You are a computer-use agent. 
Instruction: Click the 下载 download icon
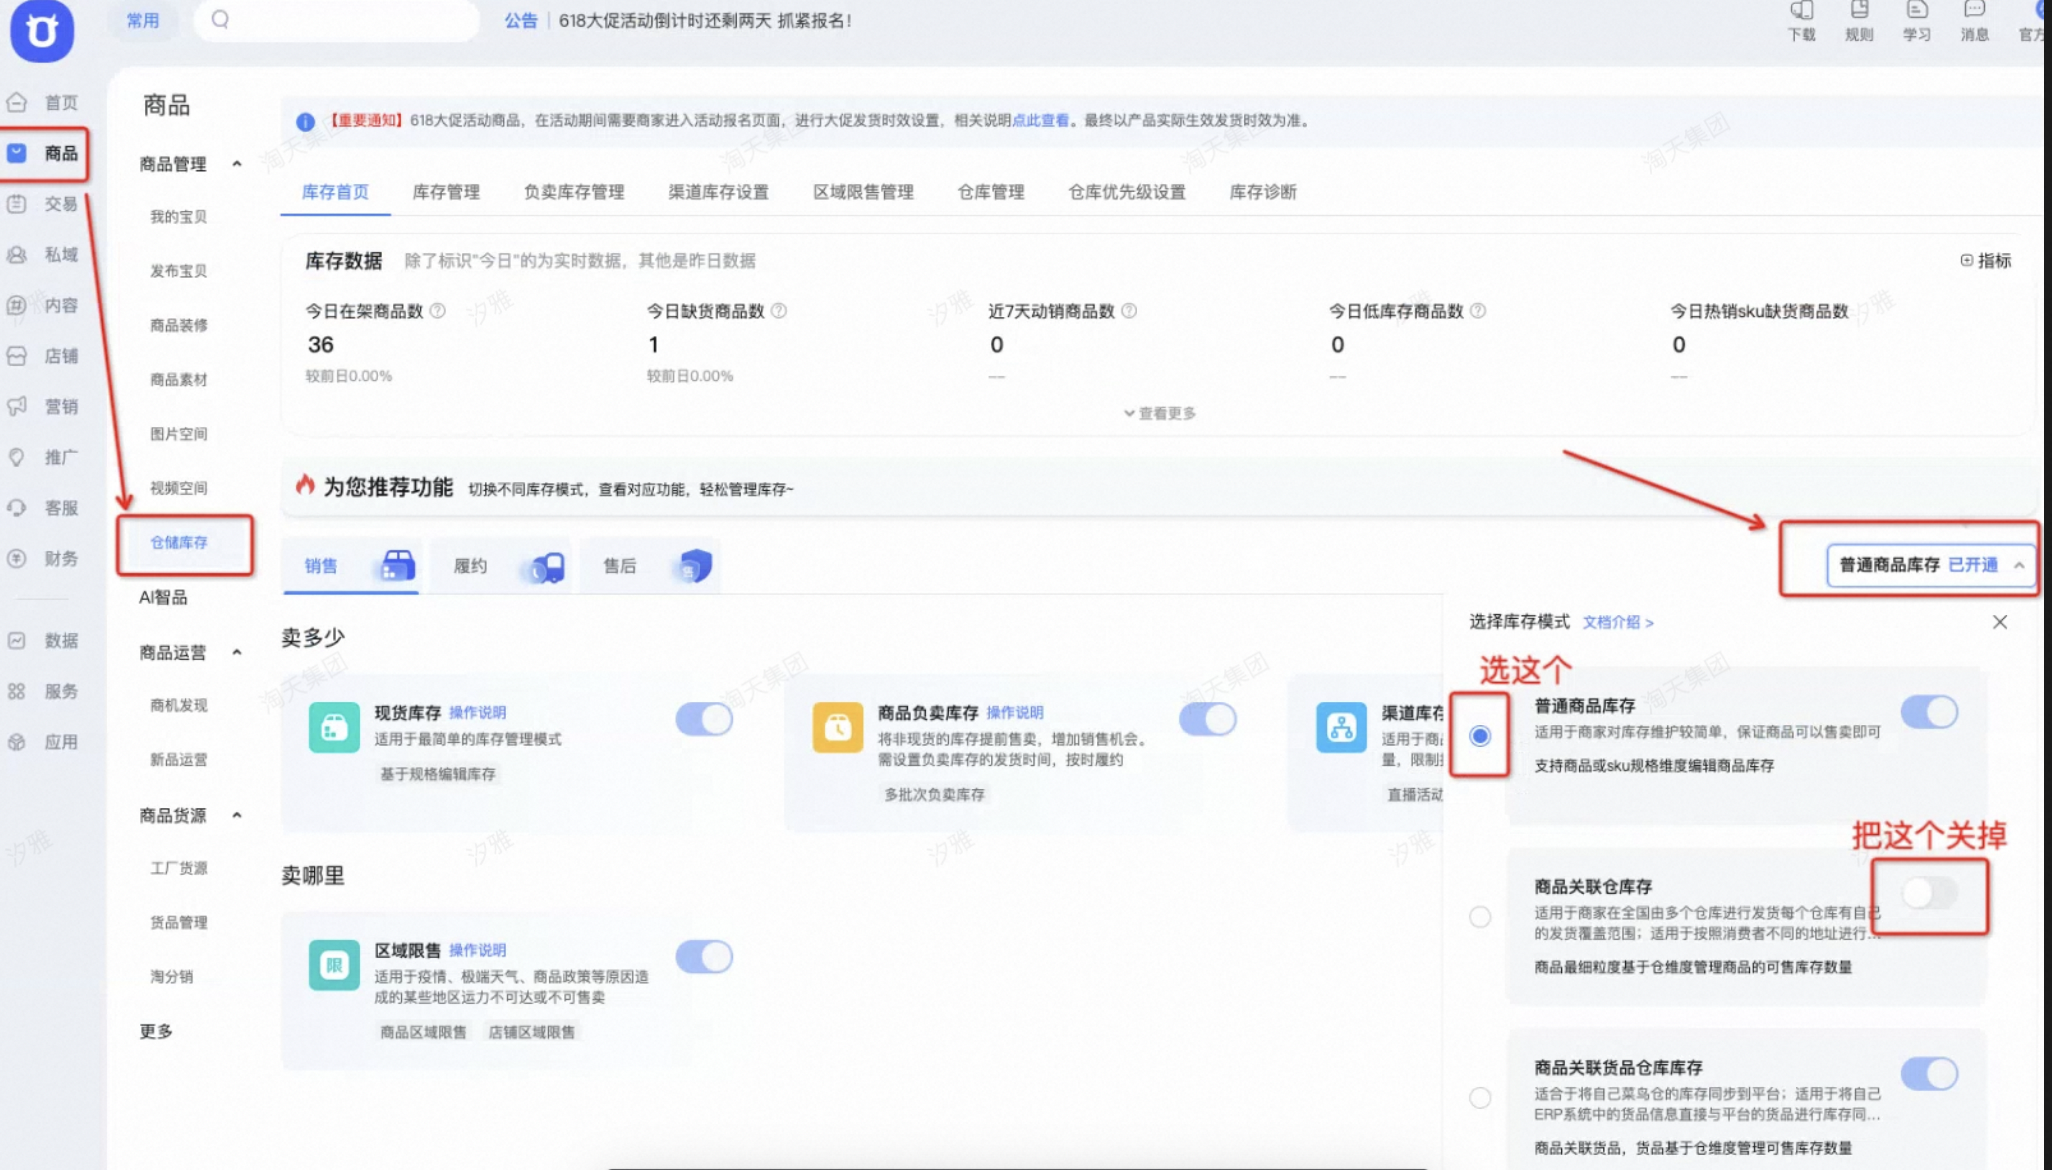click(x=1802, y=10)
